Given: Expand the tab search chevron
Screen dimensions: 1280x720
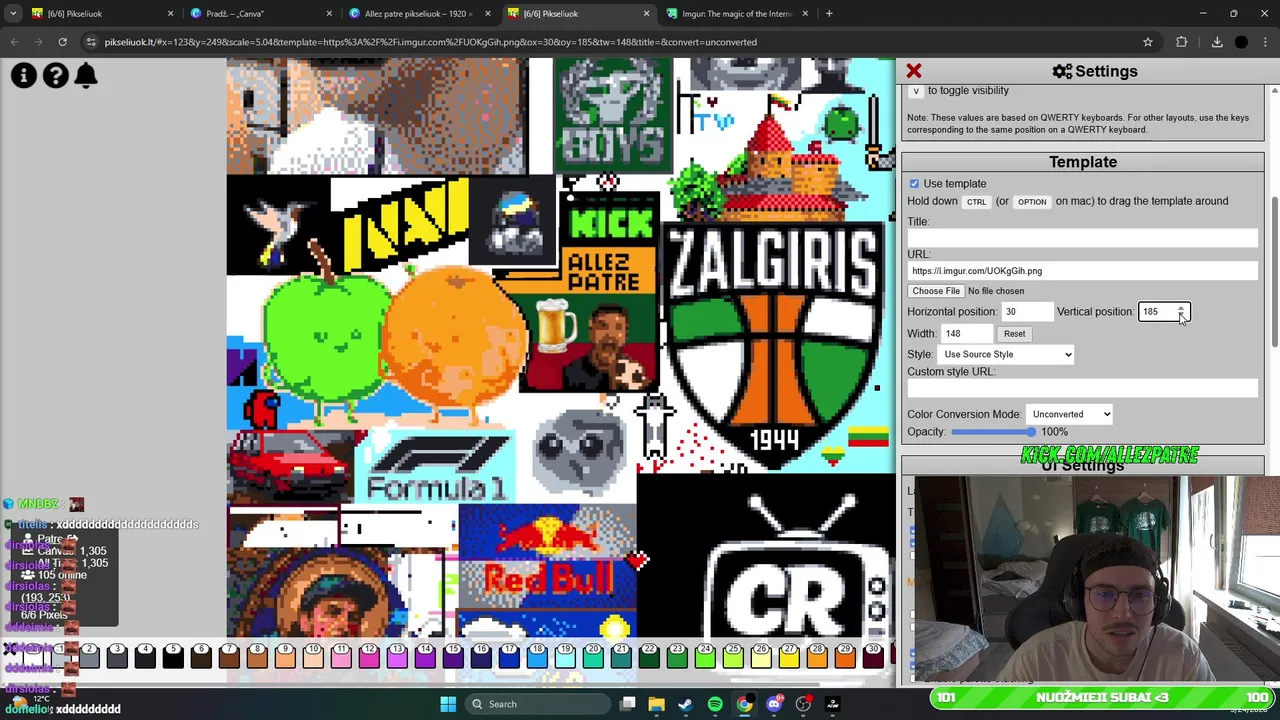Looking at the screenshot, I should click(x=11, y=14).
